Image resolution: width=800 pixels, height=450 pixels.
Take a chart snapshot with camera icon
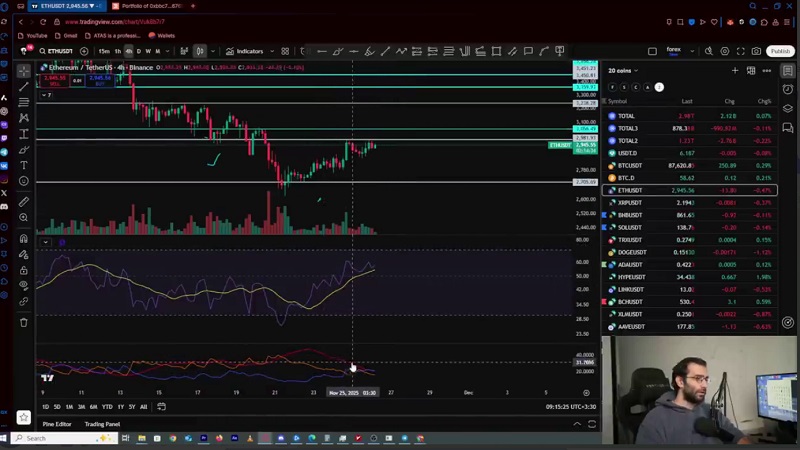tap(755, 51)
